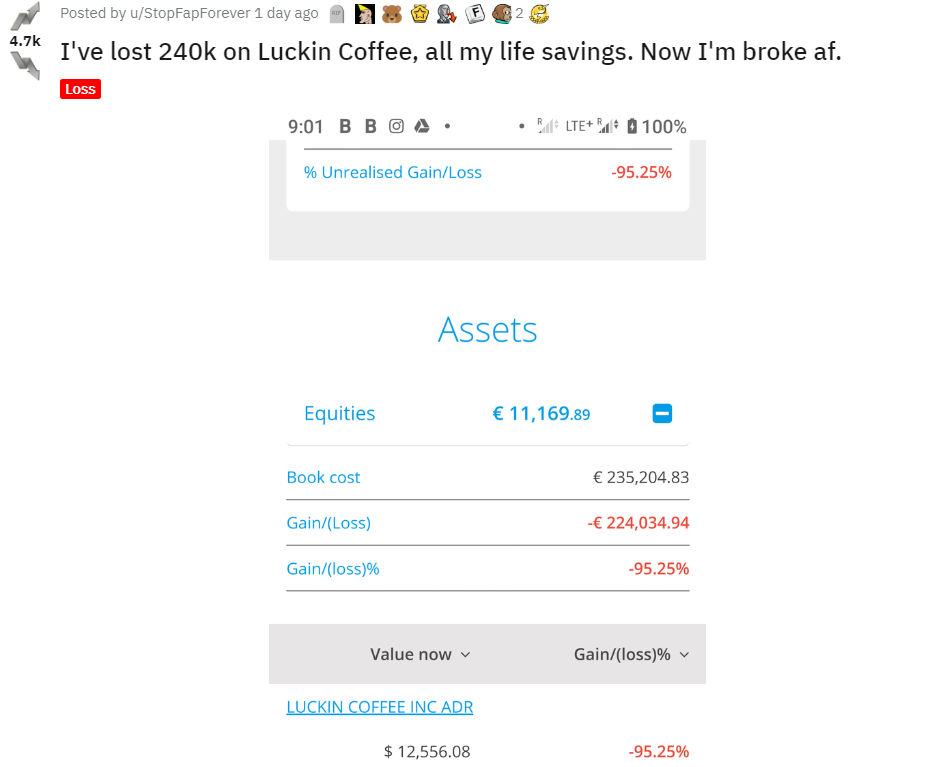
Task: Downvote the Luckin Coffee loss post
Action: click(25, 65)
